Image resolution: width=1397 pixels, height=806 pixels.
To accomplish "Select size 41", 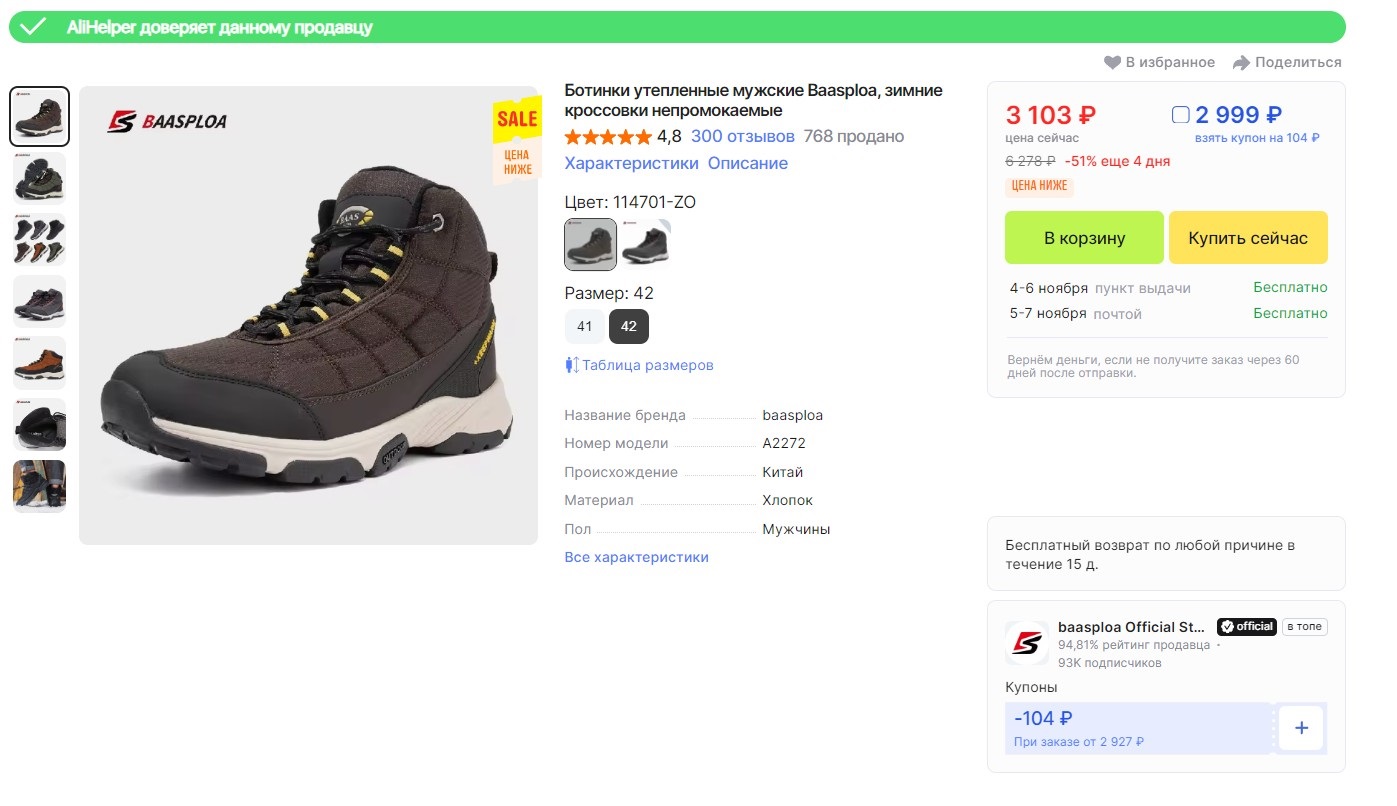I will (584, 327).
